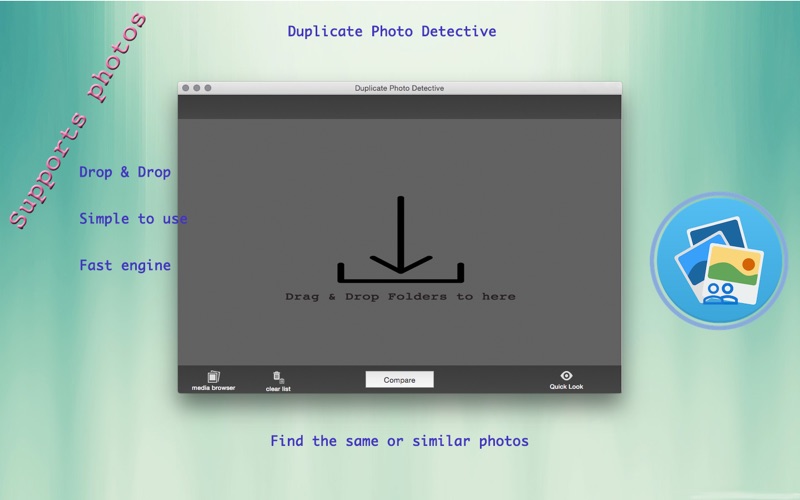
Task: Click the window title 'Duplicate Photo Detective'
Action: pyautogui.click(x=399, y=88)
